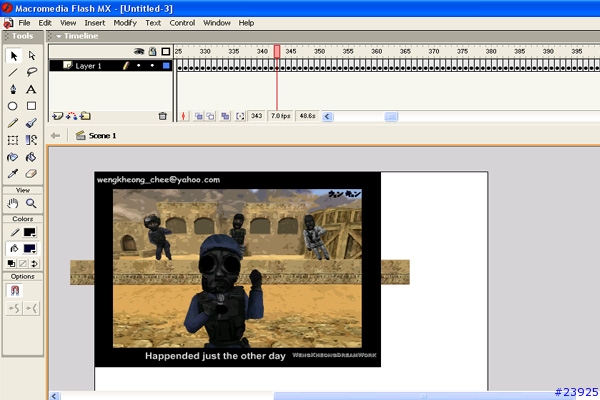Toggle Onion Skin Outlines mode

tap(211, 116)
